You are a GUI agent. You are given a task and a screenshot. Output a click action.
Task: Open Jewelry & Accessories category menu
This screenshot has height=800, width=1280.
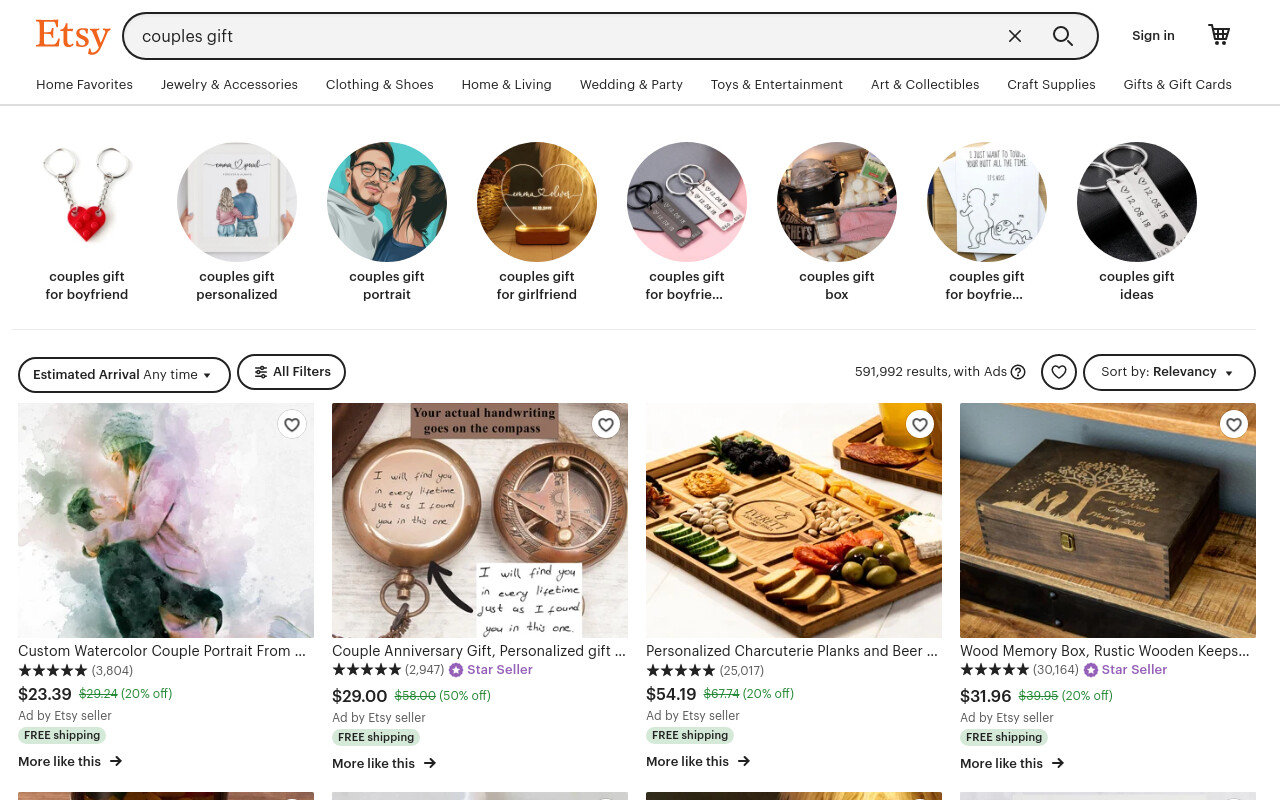coord(229,85)
